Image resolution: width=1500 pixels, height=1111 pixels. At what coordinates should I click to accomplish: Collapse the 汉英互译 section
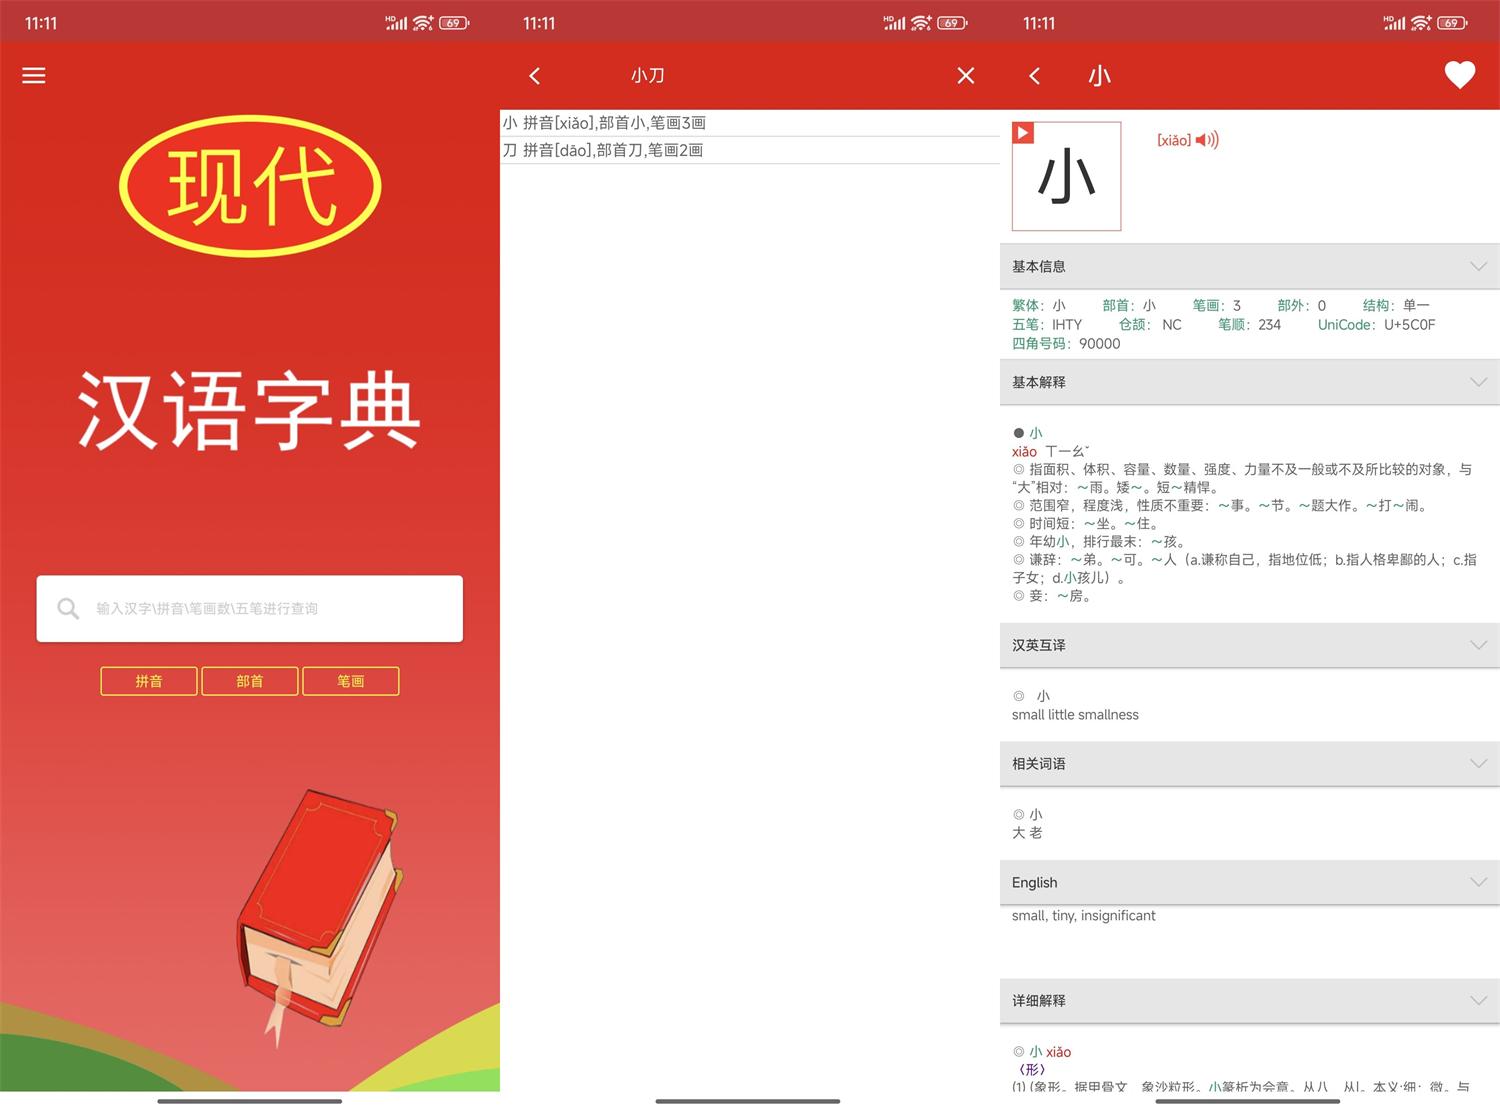(x=1478, y=645)
